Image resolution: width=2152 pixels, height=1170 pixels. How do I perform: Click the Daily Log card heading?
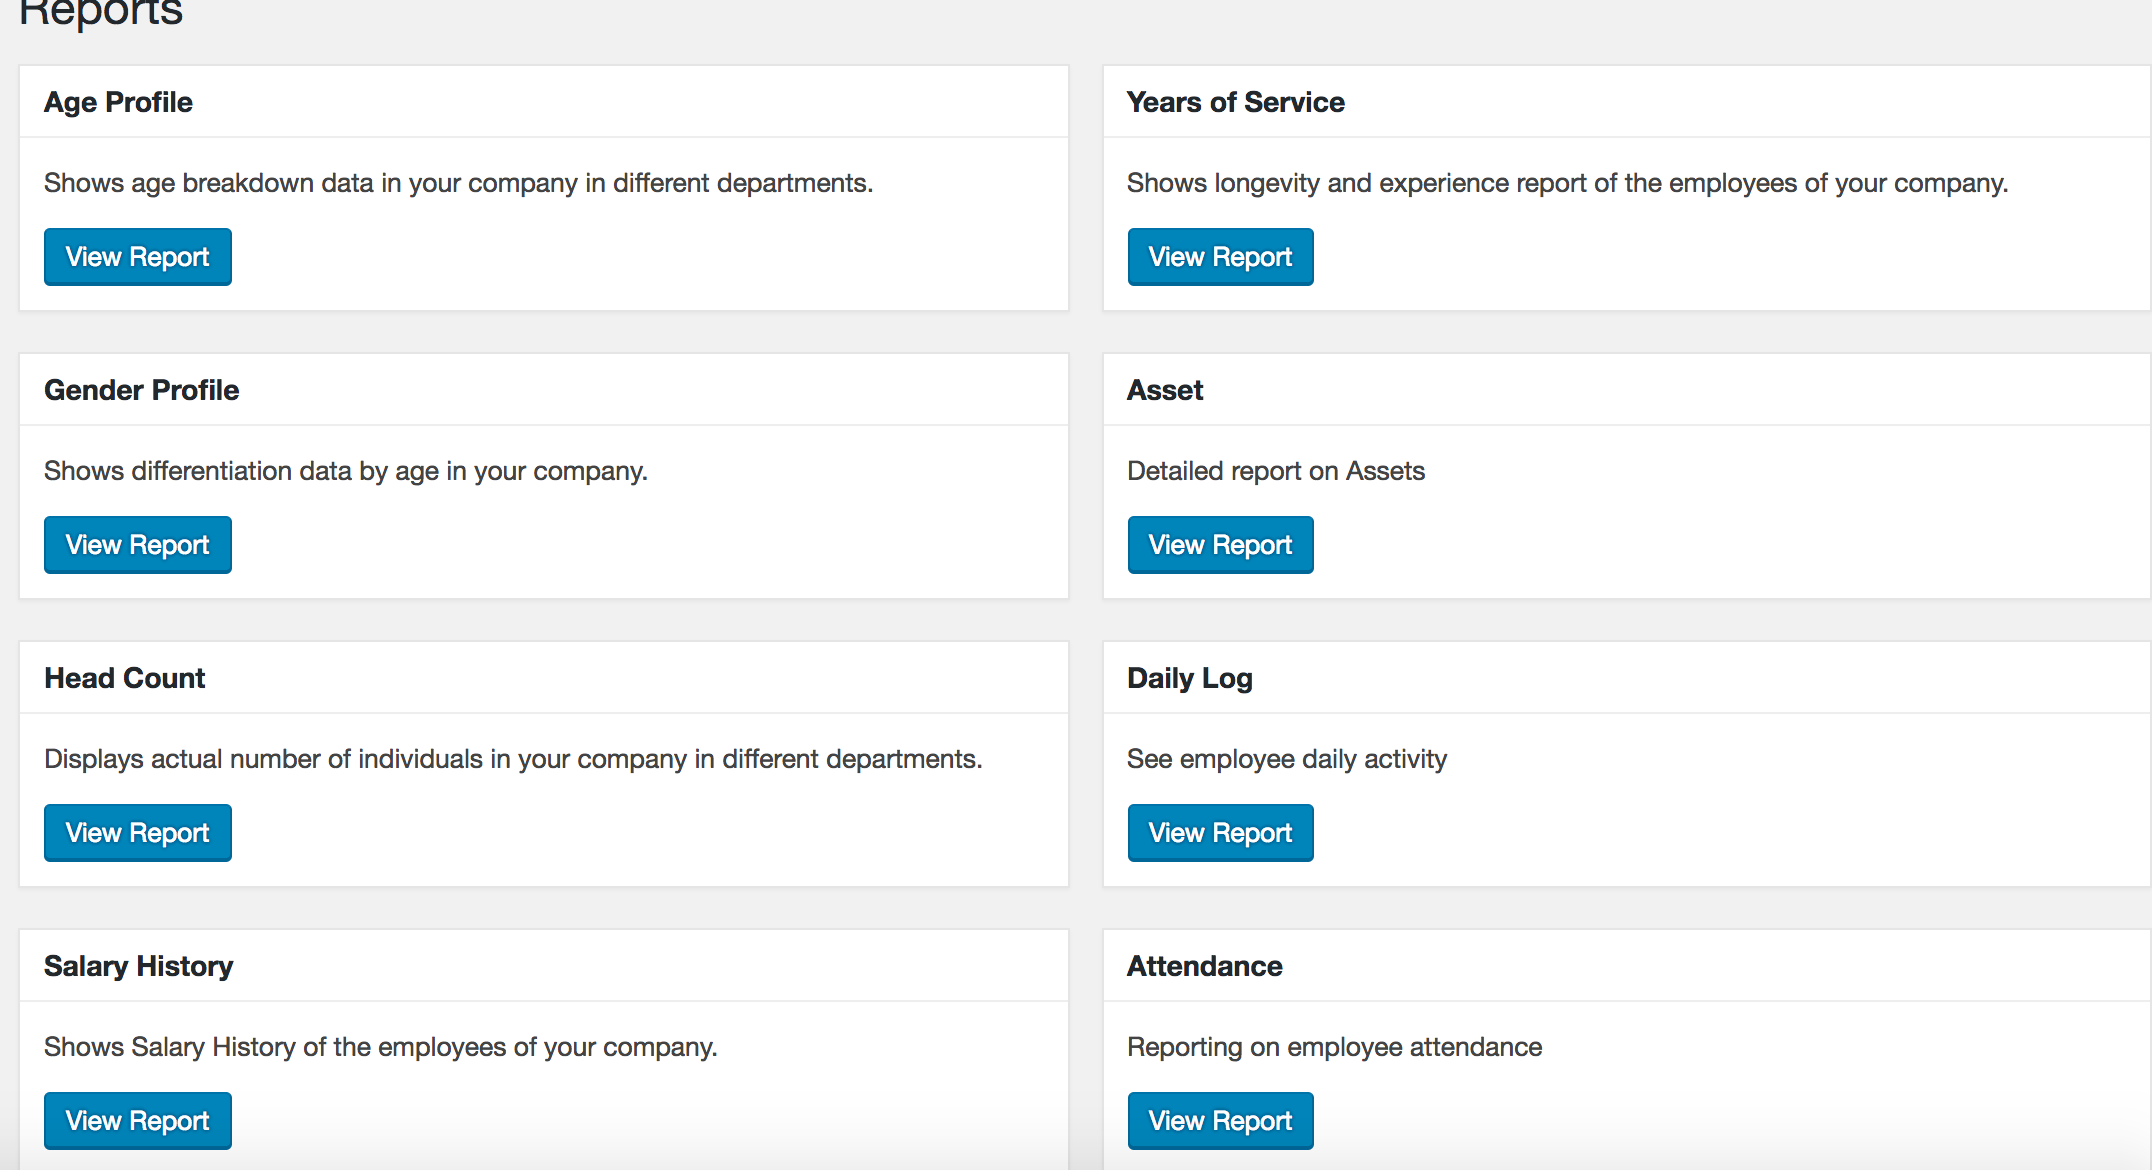point(1189,678)
